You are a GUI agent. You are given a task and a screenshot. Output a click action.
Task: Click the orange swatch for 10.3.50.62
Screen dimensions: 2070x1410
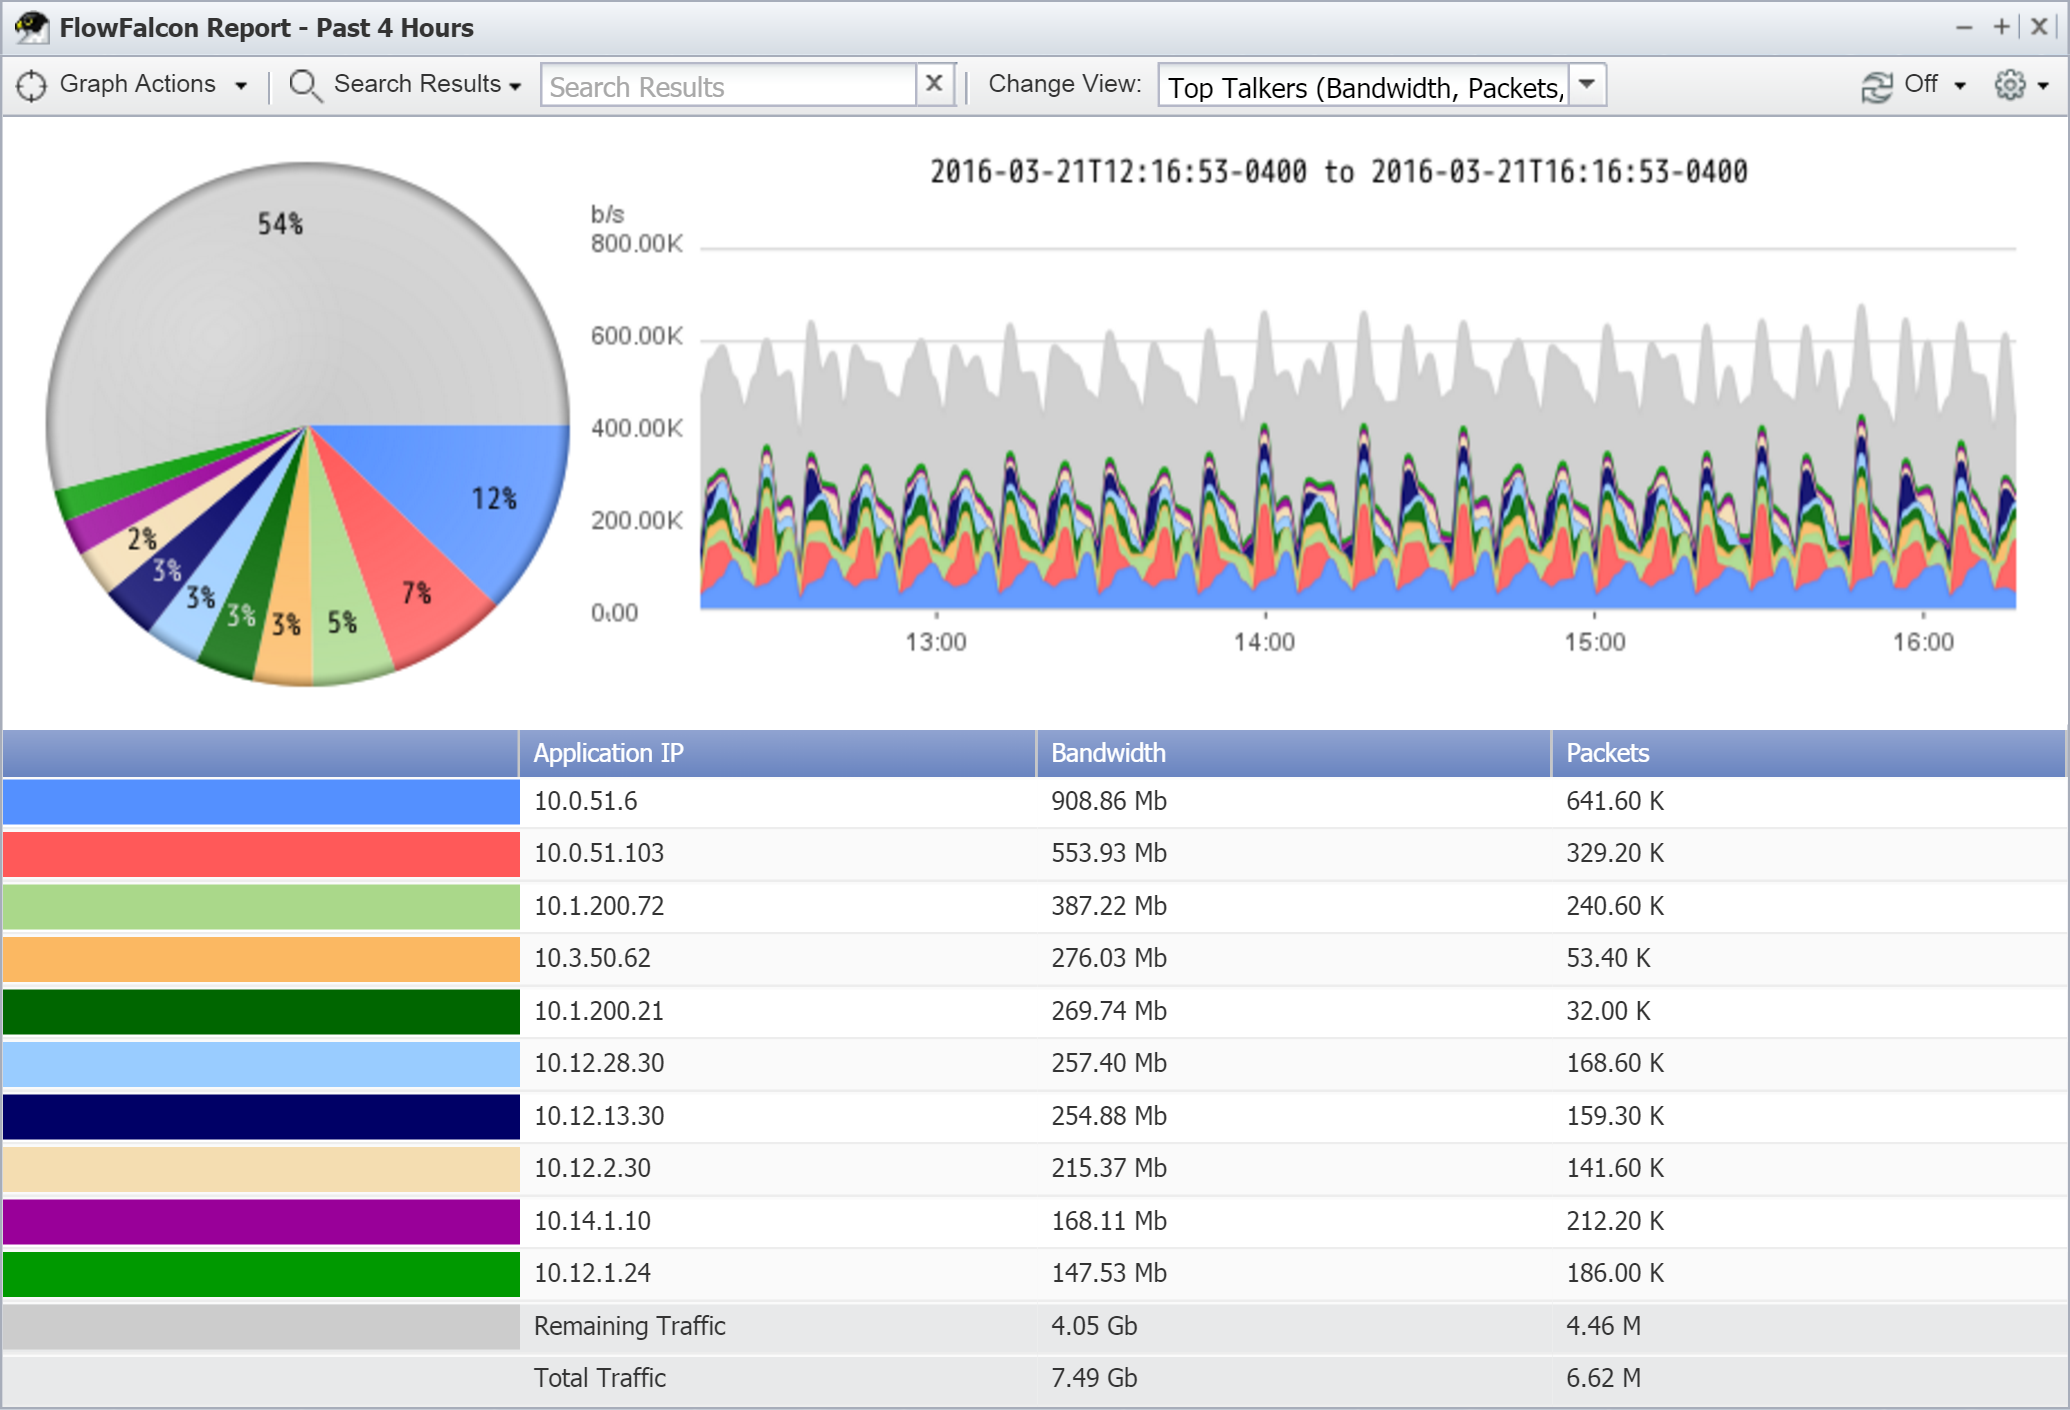tap(261, 959)
